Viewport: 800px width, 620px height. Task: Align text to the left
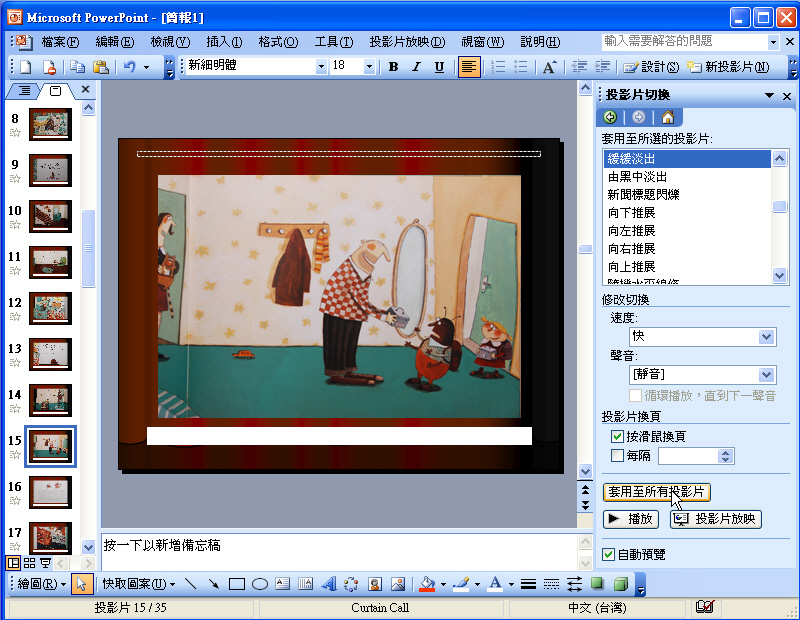pos(469,67)
